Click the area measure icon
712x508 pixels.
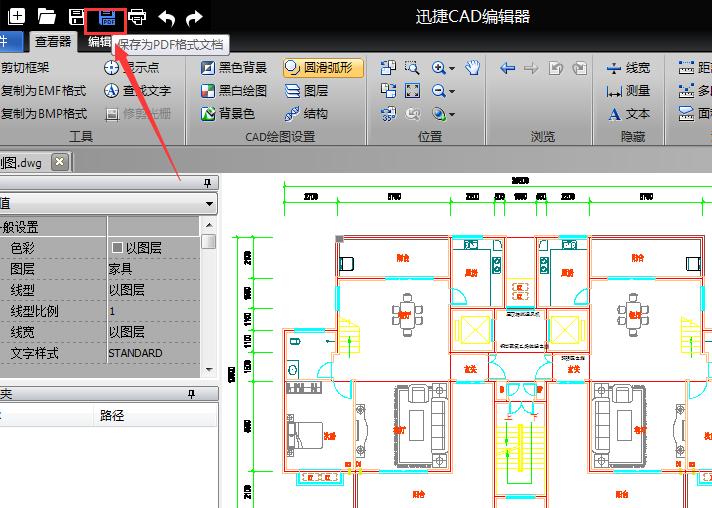pos(686,113)
